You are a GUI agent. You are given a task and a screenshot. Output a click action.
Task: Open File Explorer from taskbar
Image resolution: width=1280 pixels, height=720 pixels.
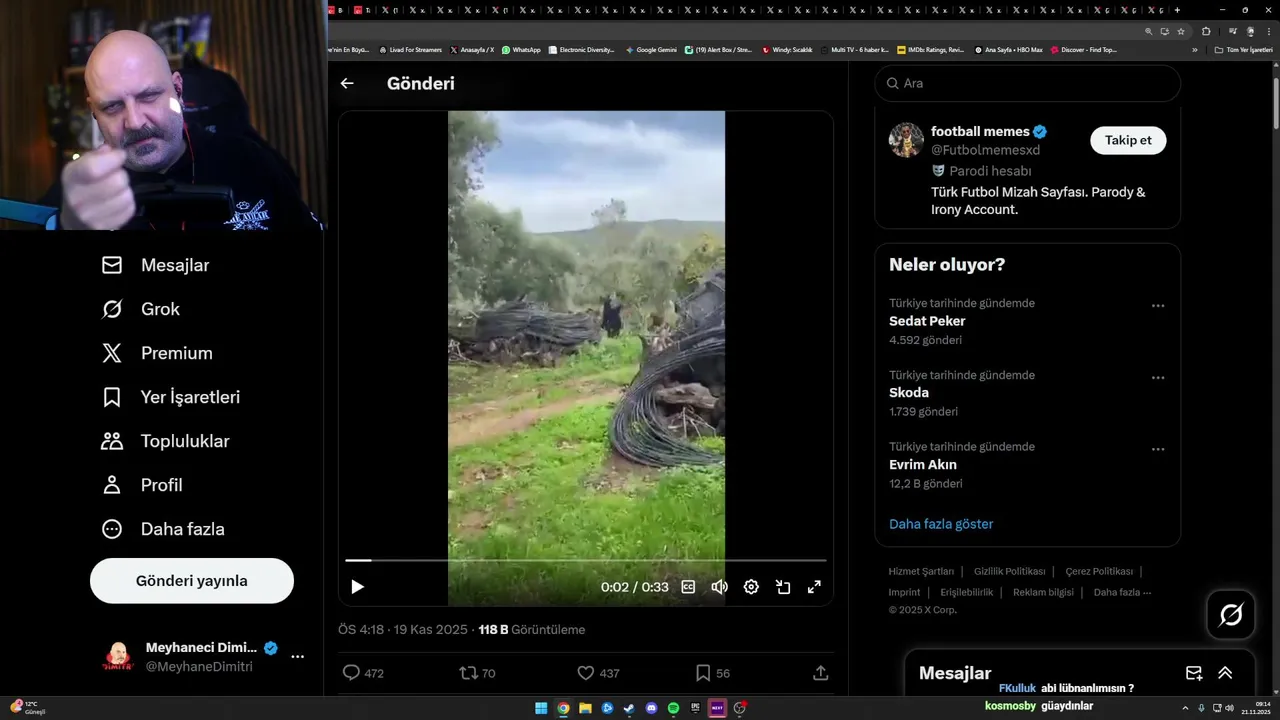click(x=585, y=708)
